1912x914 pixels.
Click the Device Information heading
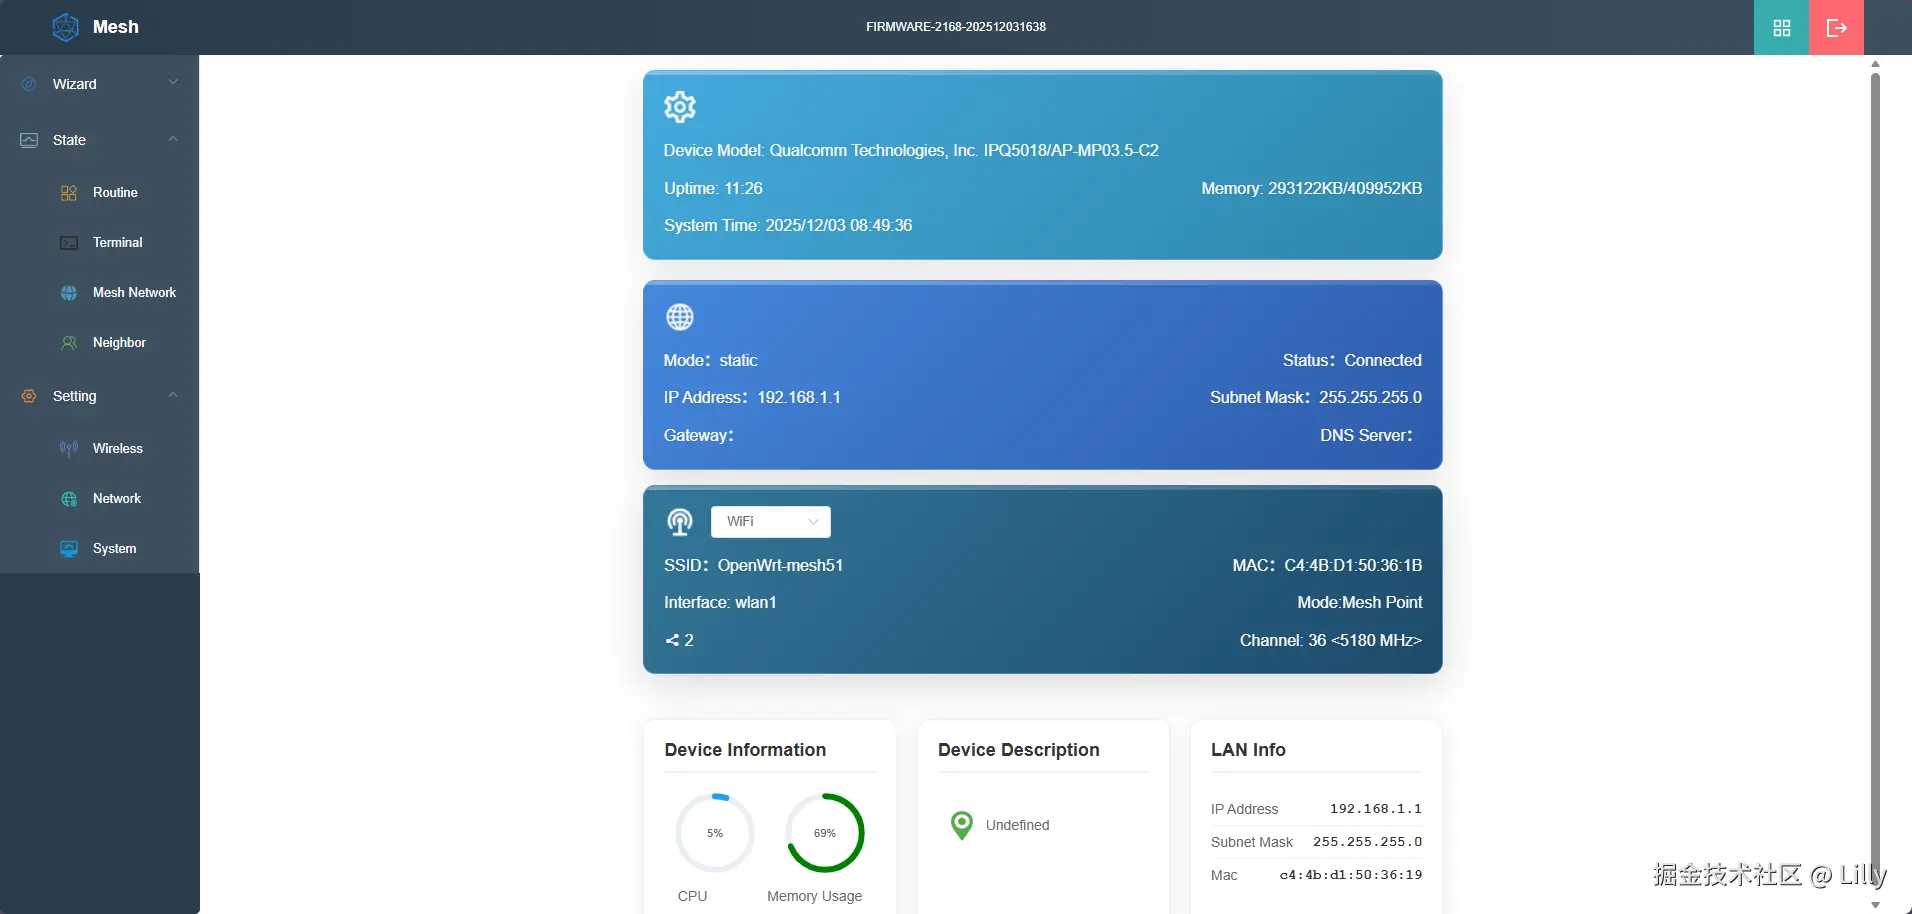click(x=745, y=750)
